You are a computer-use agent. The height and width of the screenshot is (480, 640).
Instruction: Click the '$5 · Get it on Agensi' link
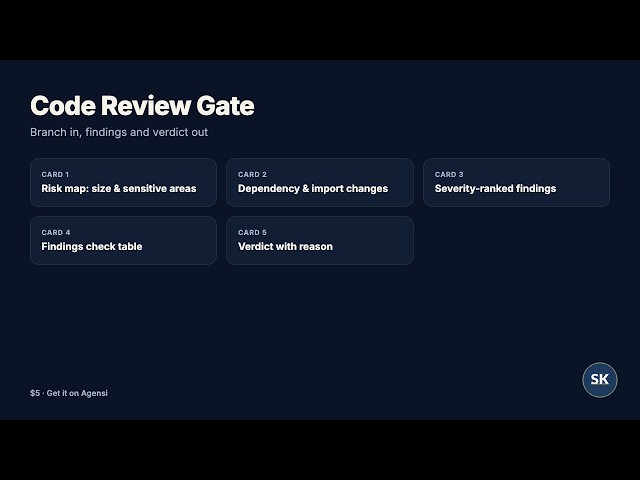click(x=69, y=393)
